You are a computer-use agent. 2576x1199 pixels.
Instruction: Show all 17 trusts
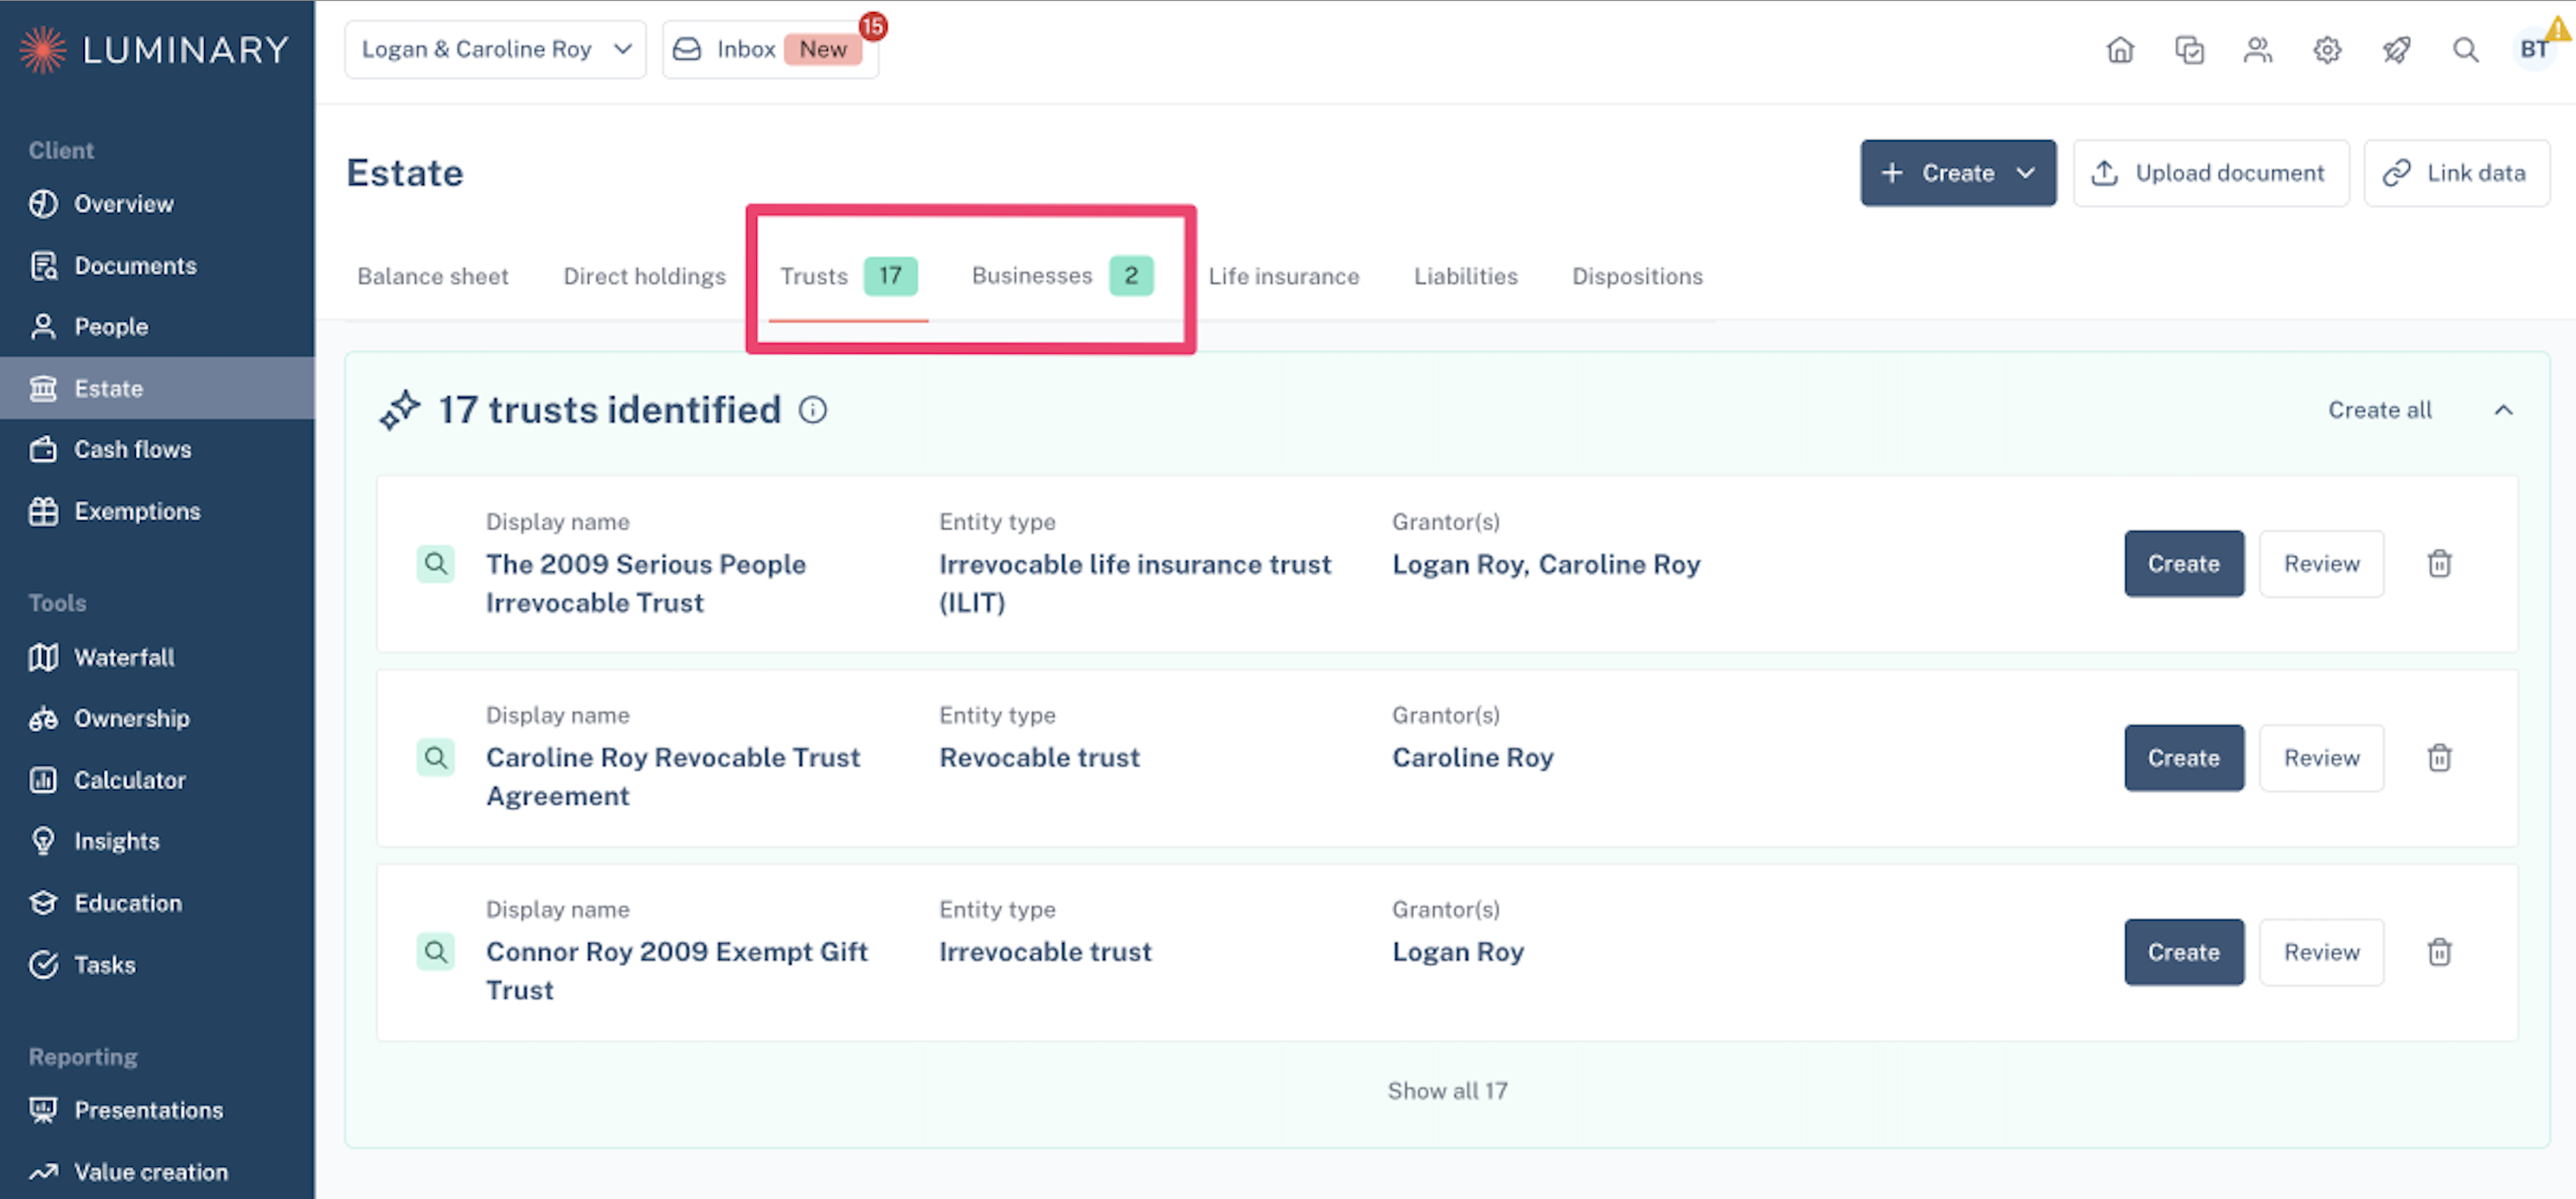[x=1447, y=1091]
